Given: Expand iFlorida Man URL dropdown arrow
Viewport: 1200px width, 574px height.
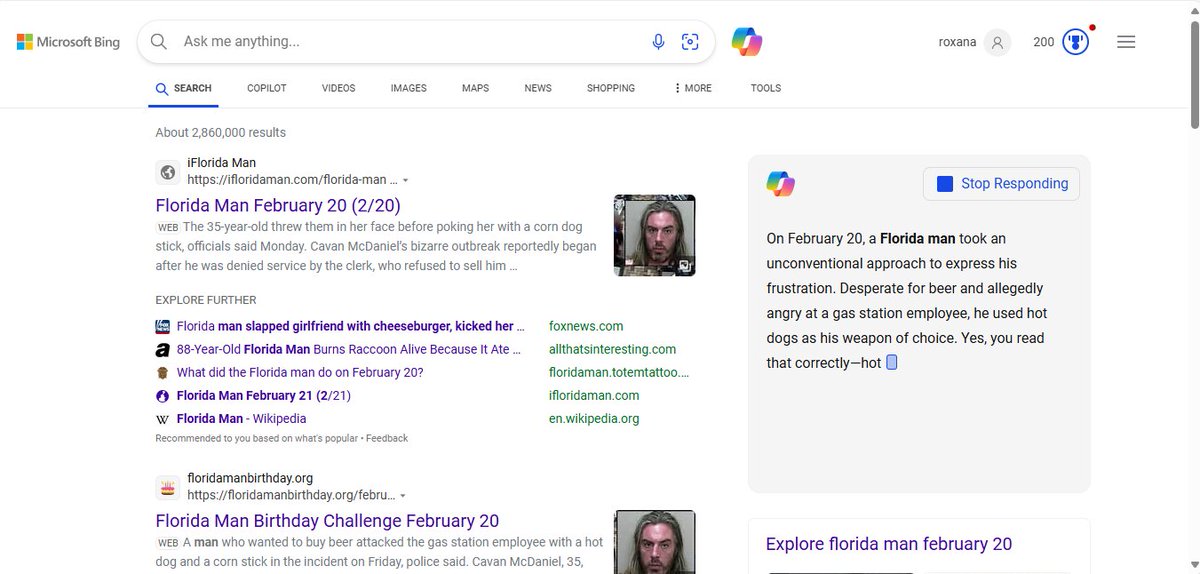Looking at the screenshot, I should pyautogui.click(x=405, y=181).
